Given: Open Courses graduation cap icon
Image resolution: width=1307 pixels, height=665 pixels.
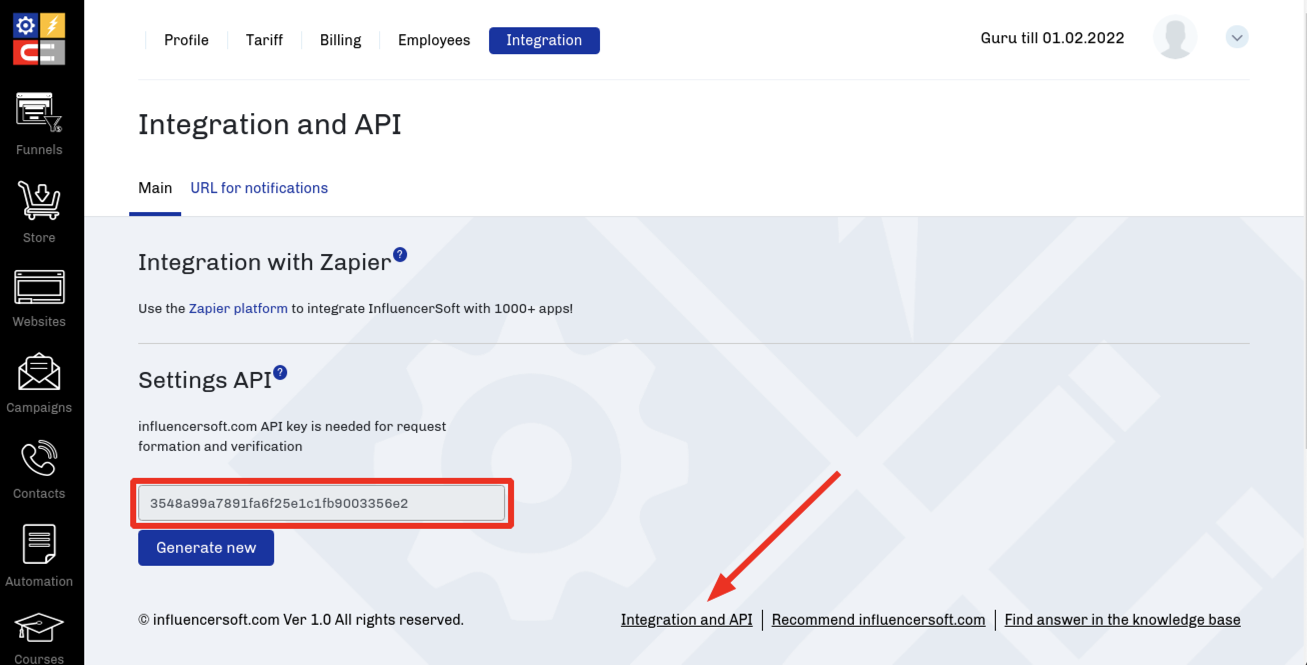Looking at the screenshot, I should coord(39,629).
